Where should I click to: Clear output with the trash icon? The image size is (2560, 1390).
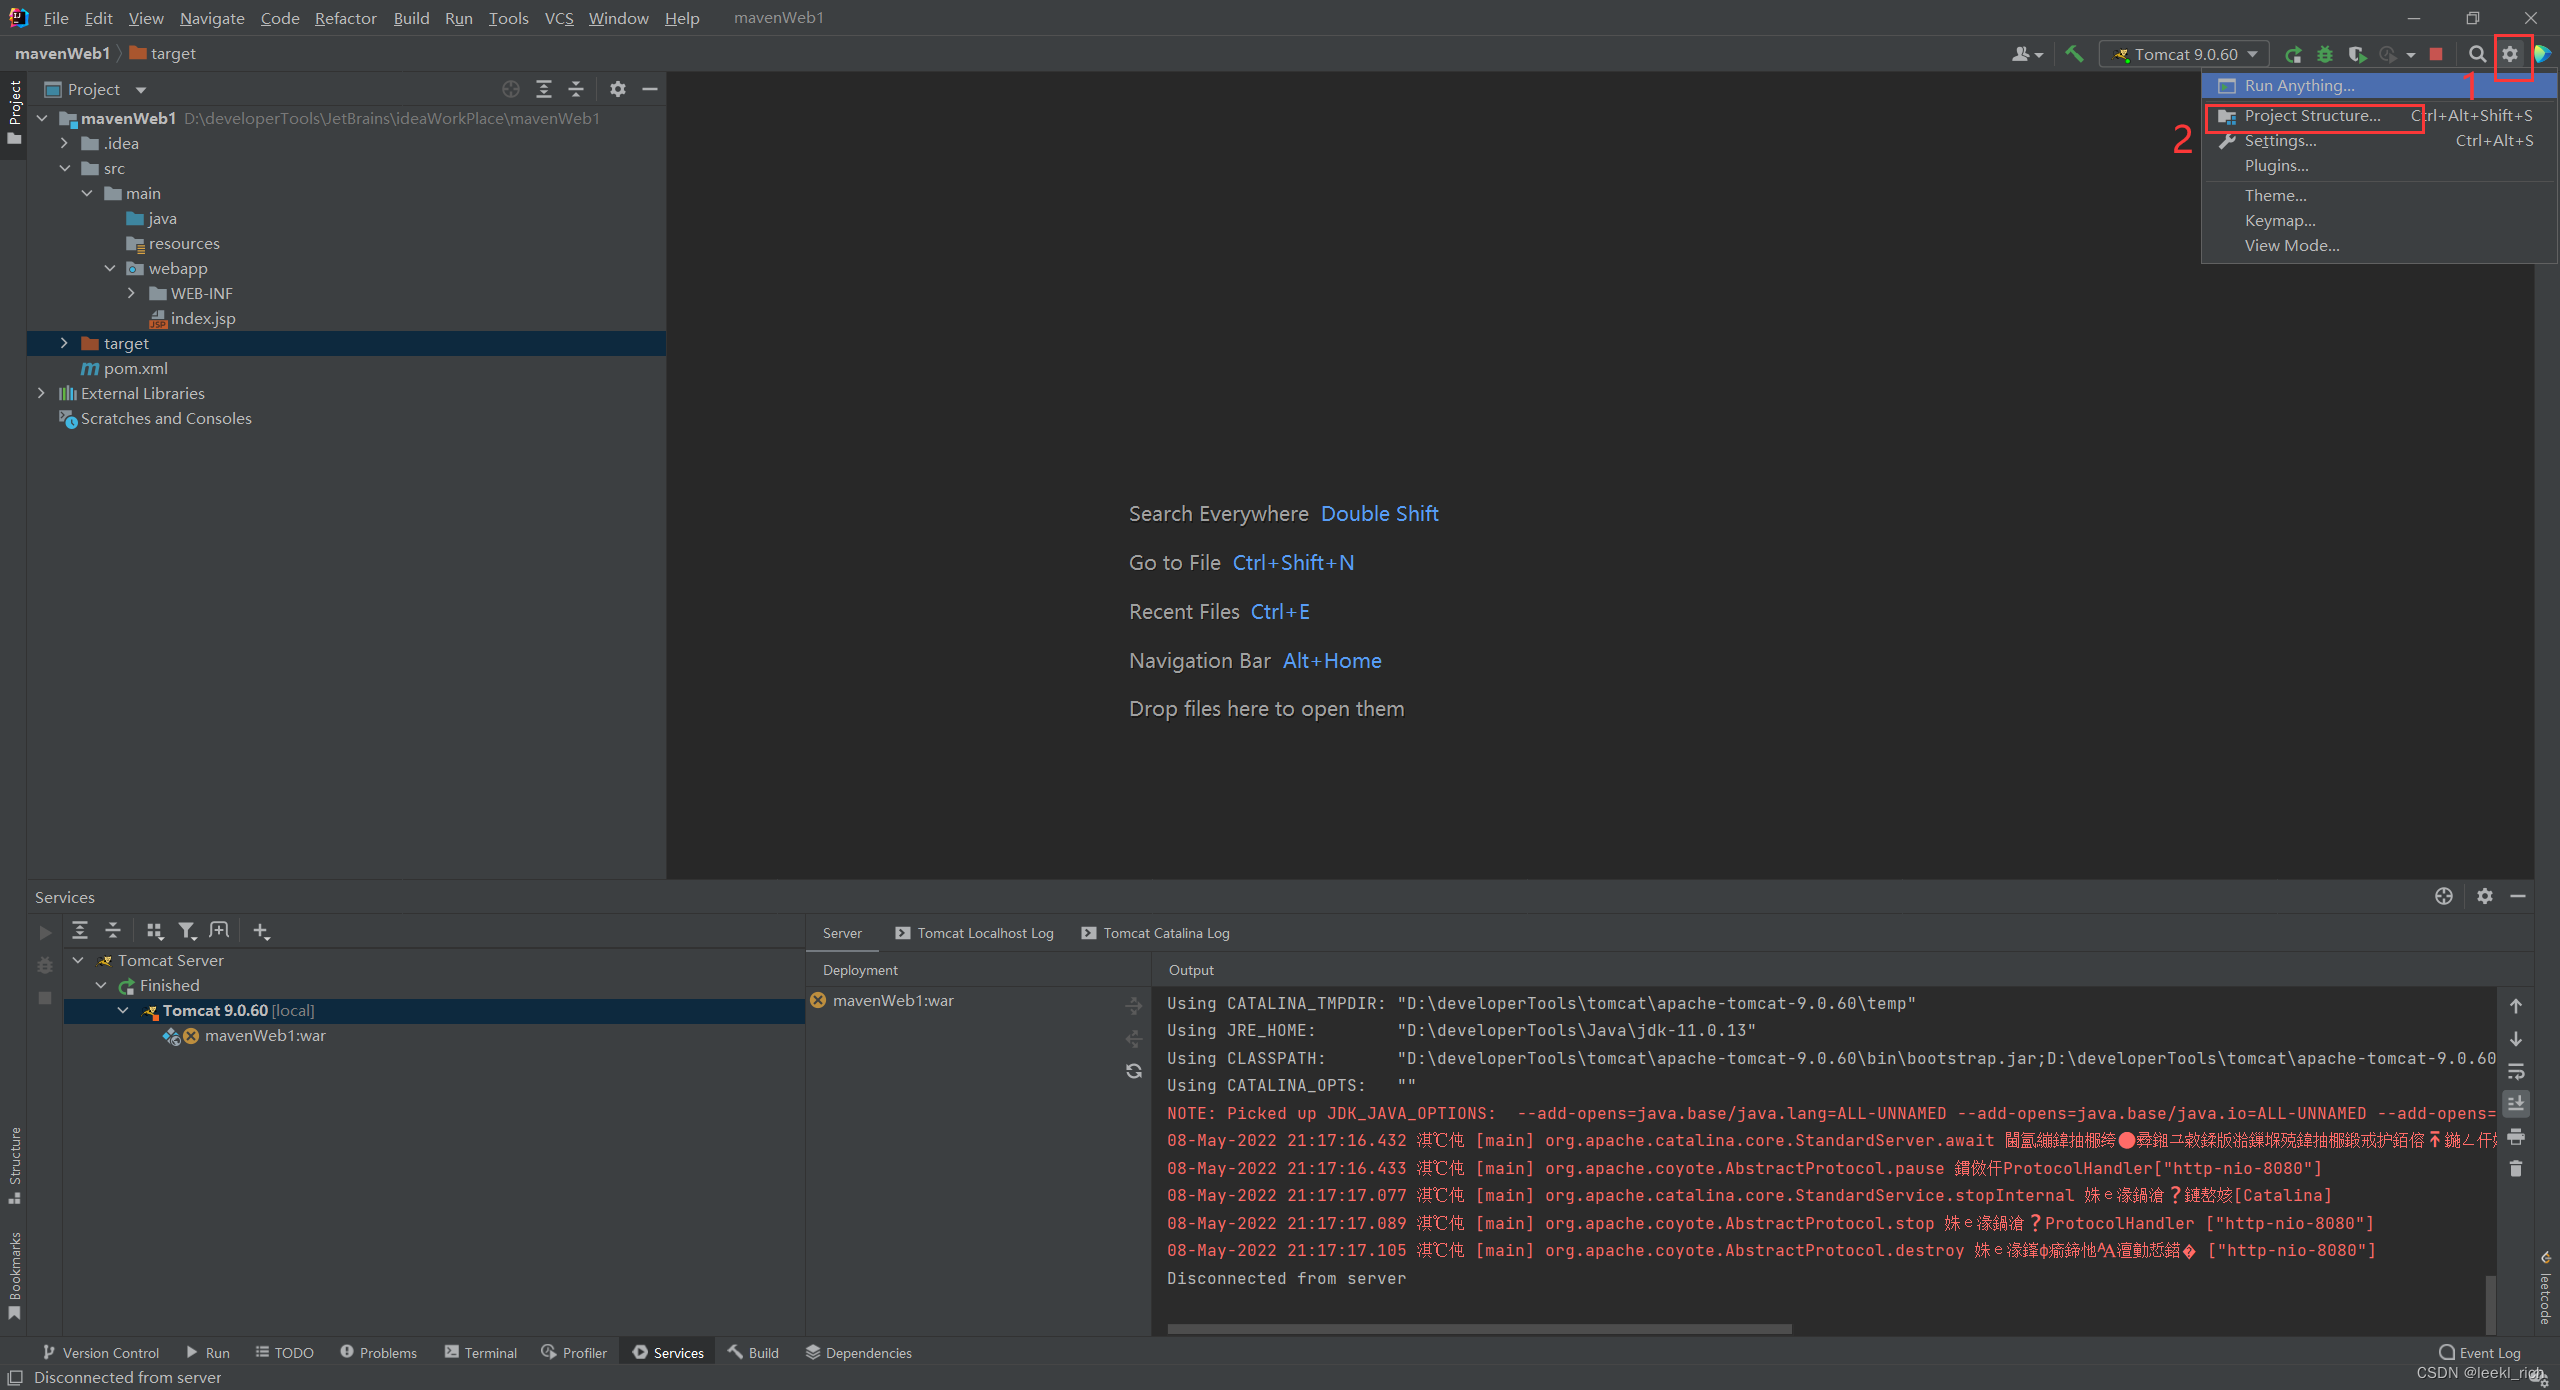coord(2516,1168)
